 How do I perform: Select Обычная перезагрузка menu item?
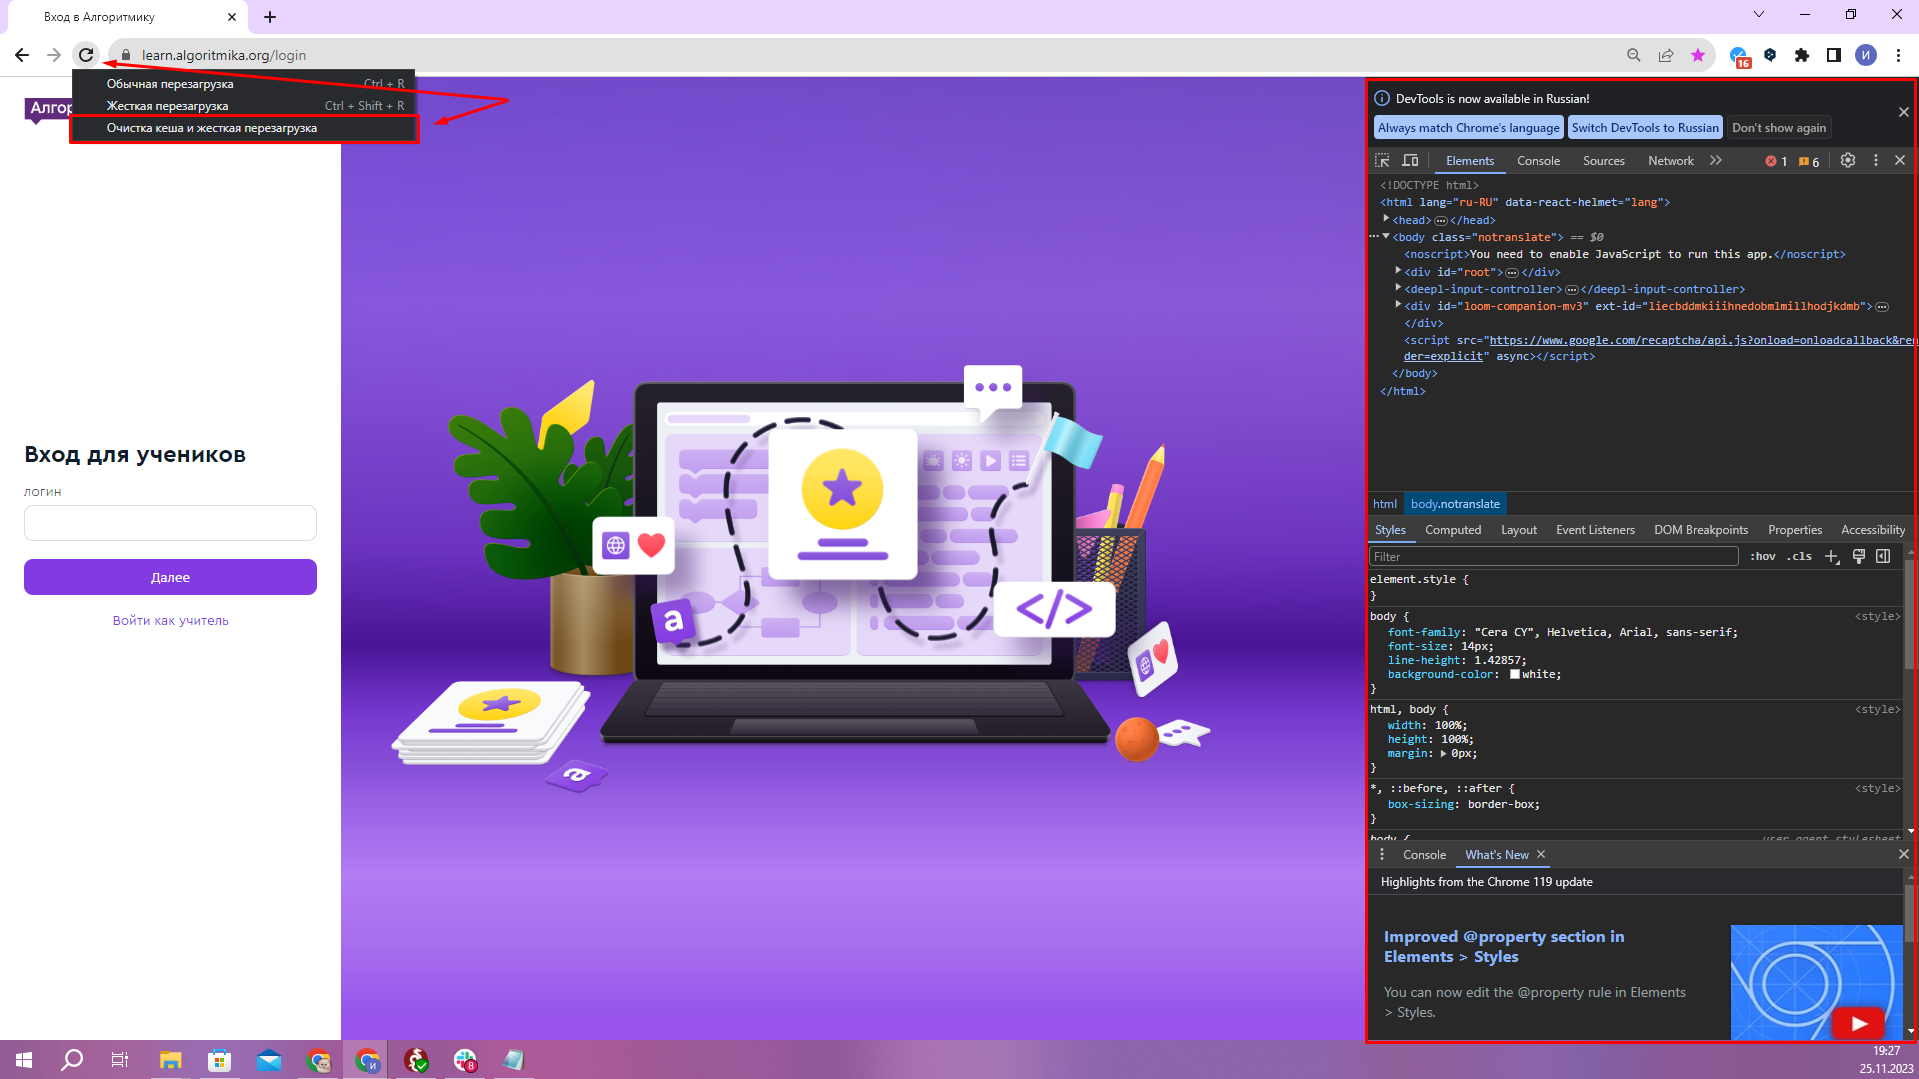(244, 84)
